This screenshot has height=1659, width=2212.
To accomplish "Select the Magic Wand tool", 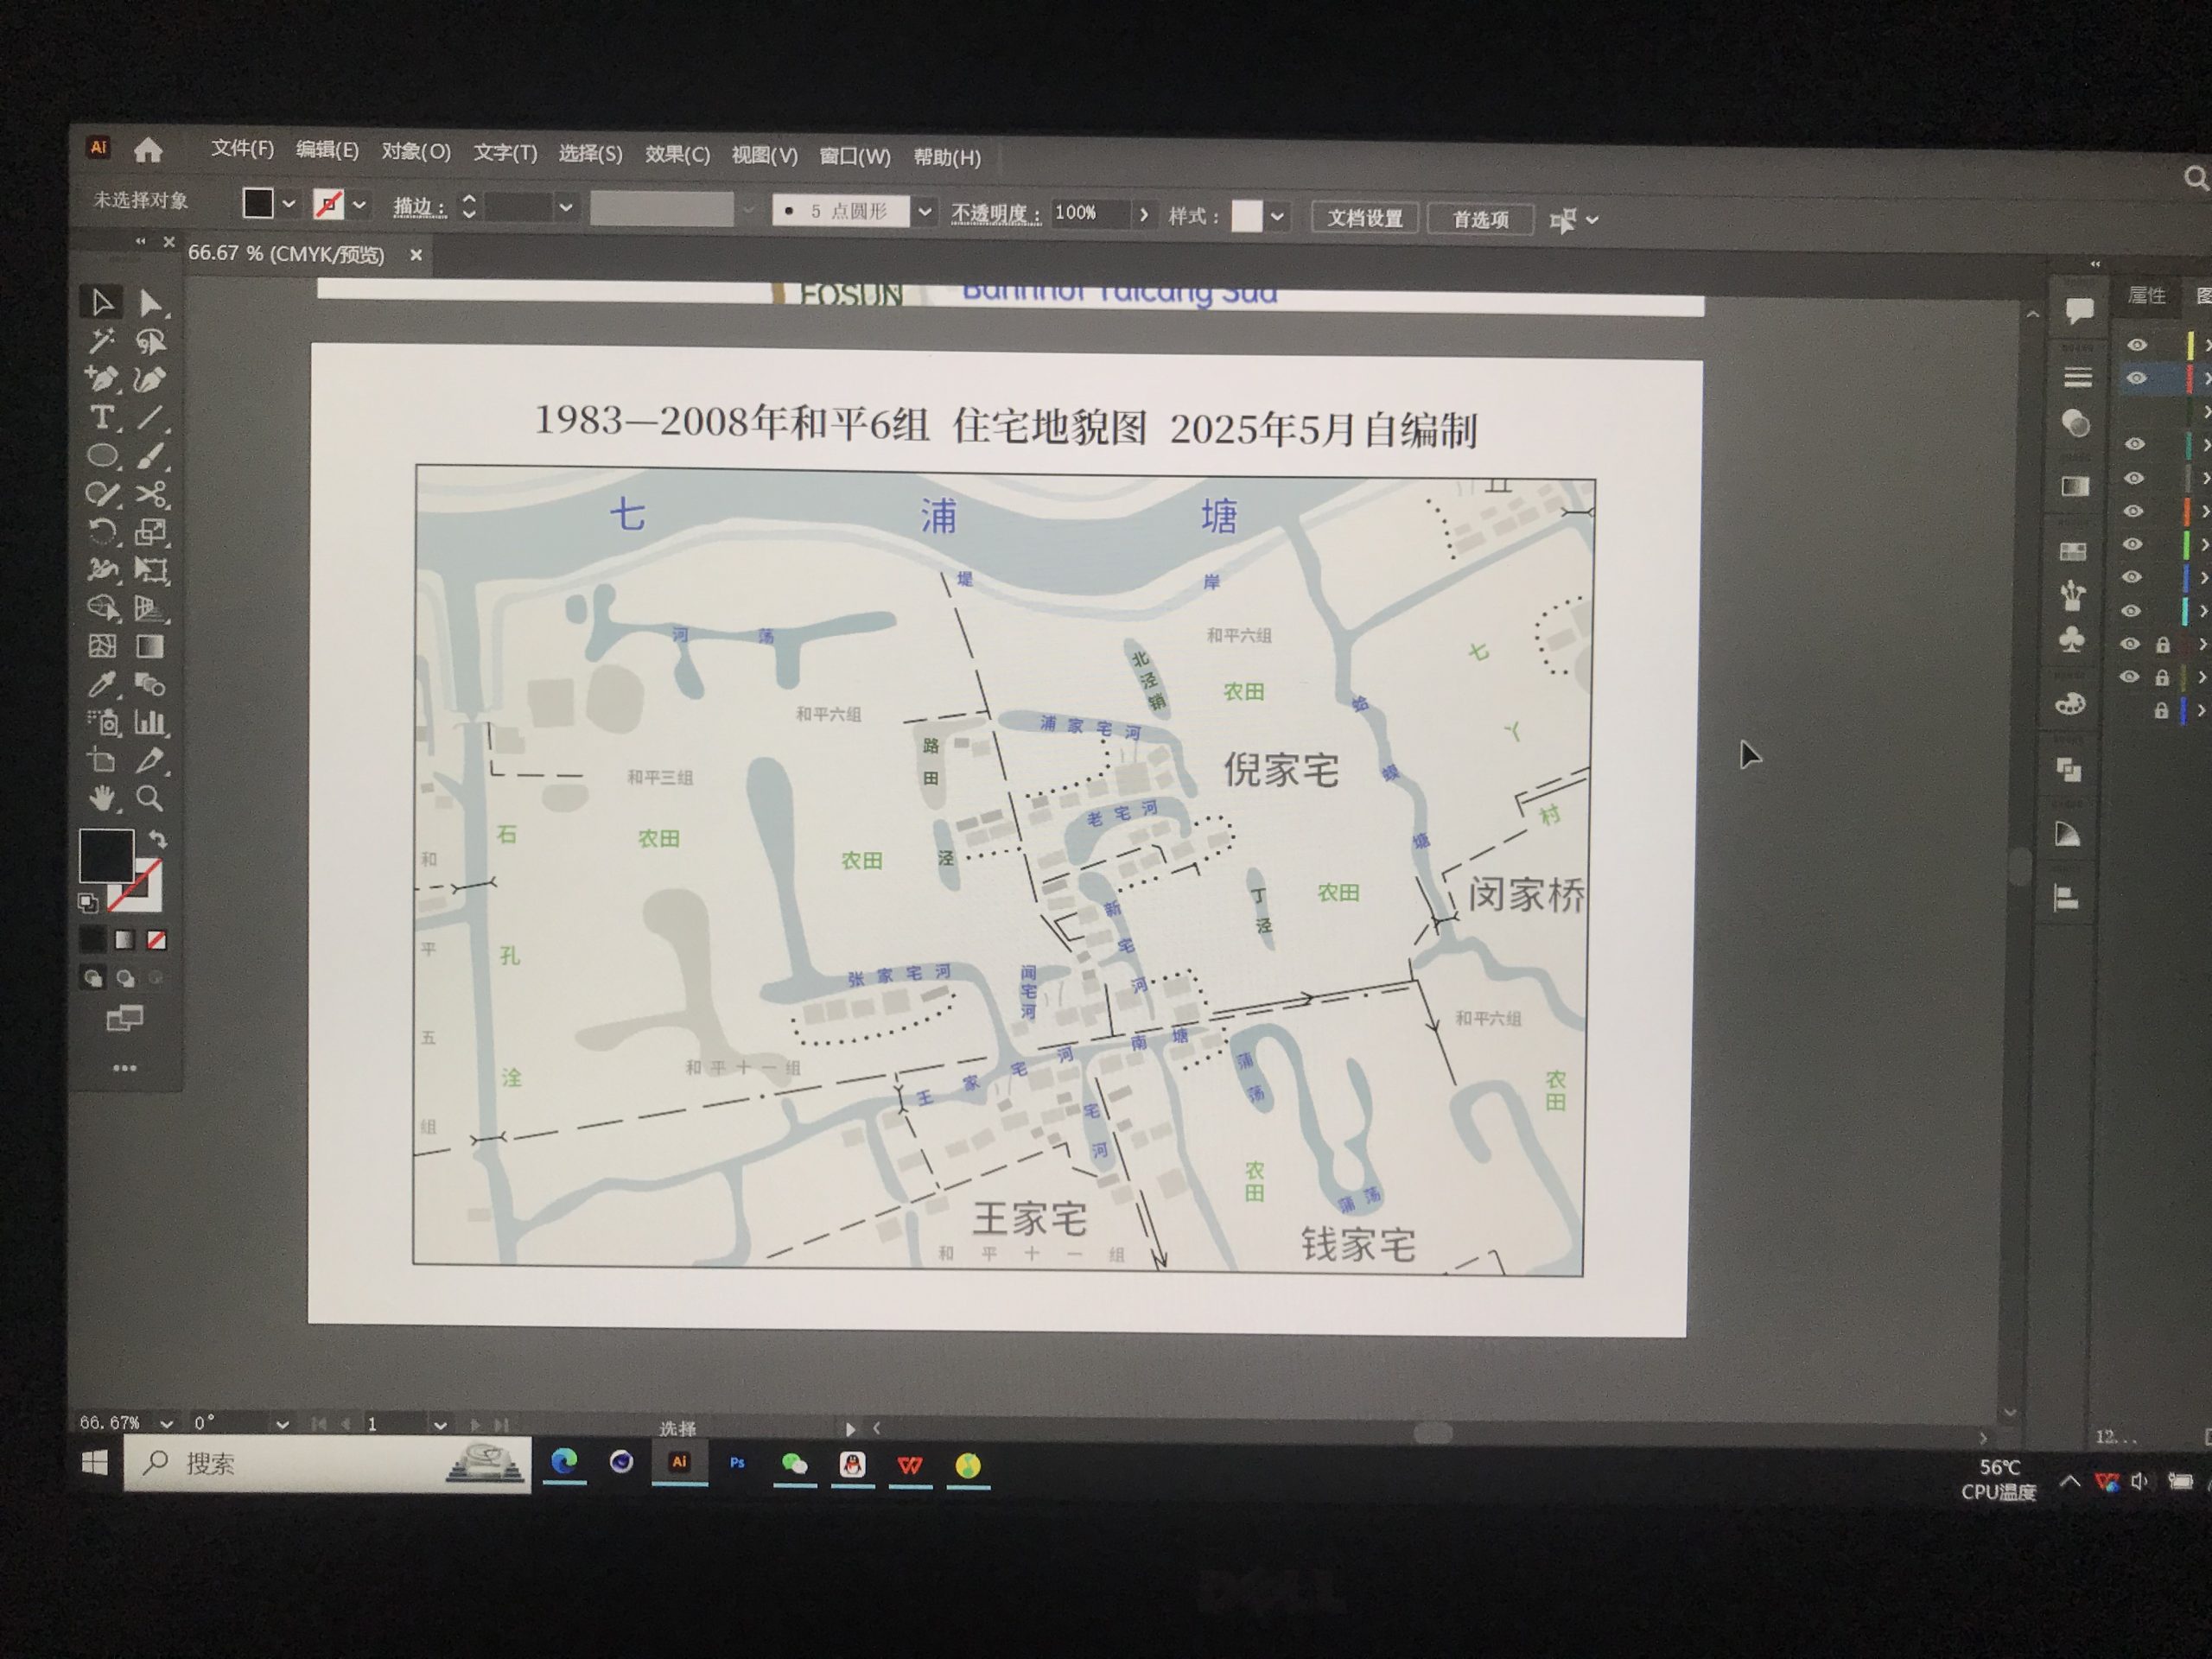I will point(101,341).
